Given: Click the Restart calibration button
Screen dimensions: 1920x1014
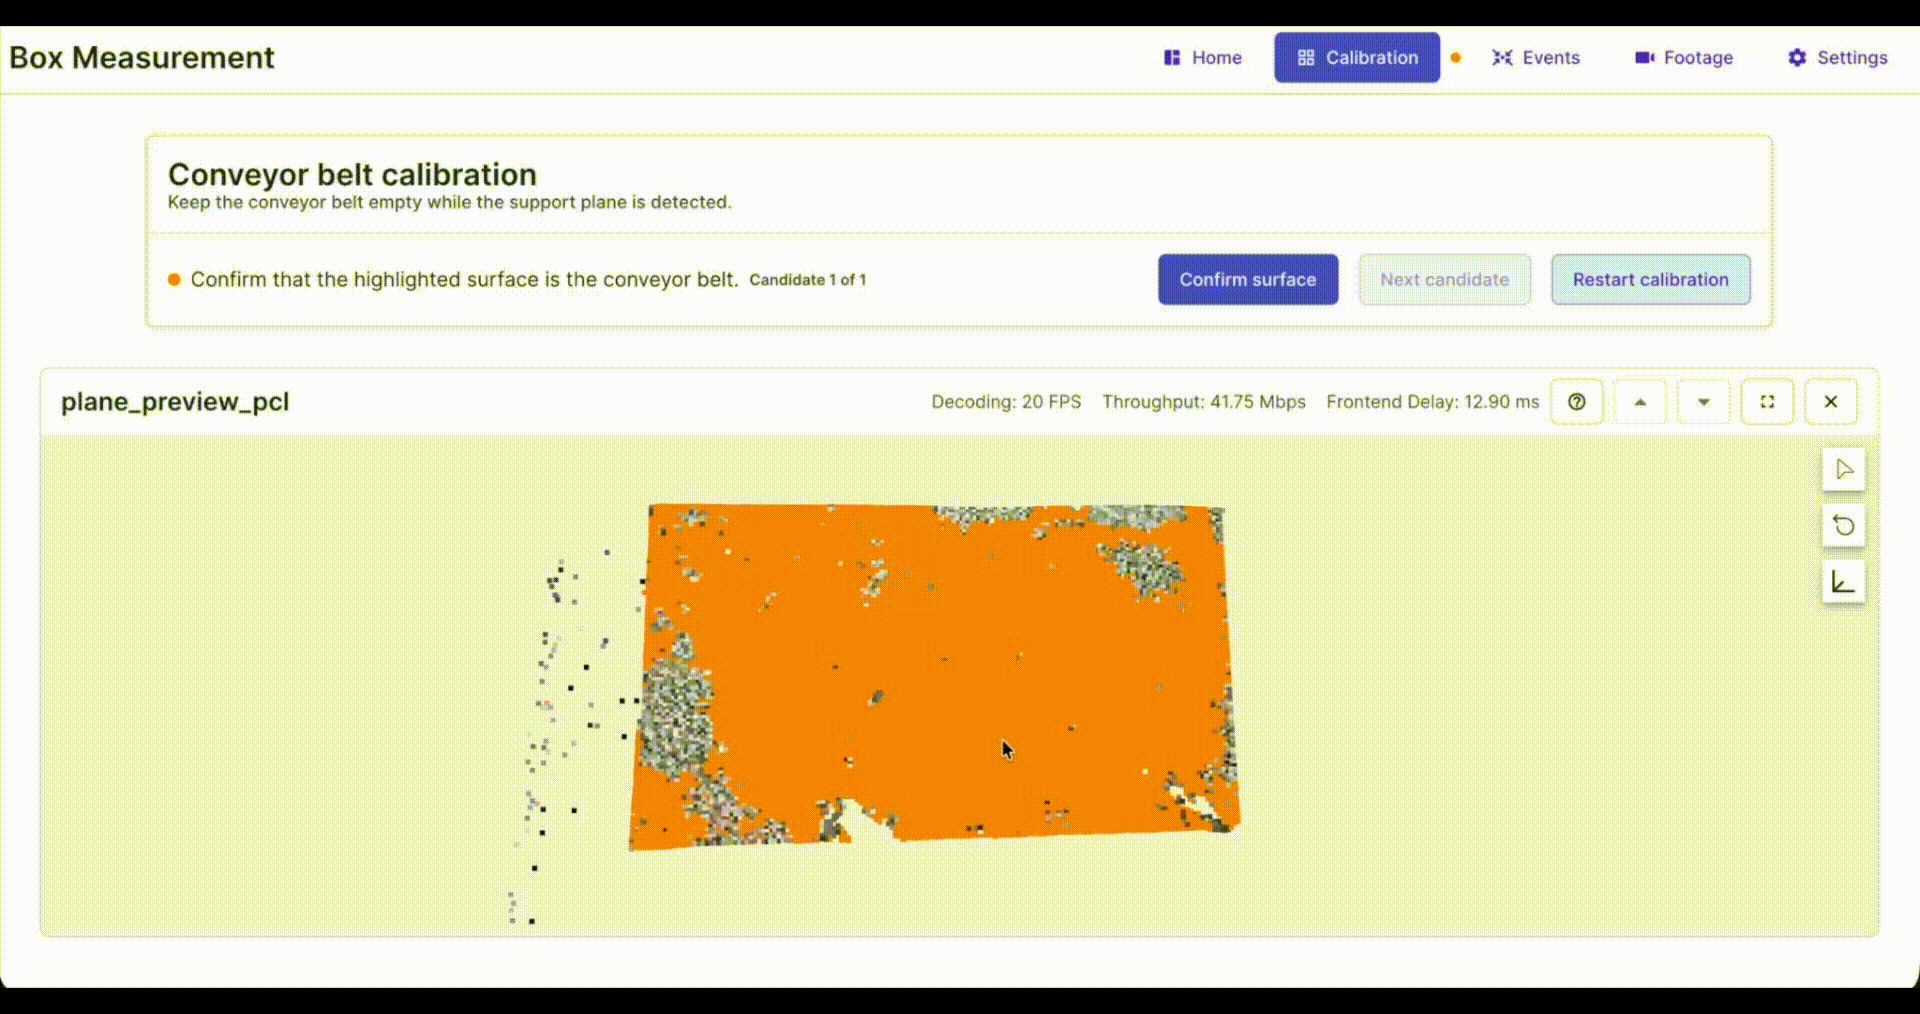Looking at the screenshot, I should click(1651, 280).
